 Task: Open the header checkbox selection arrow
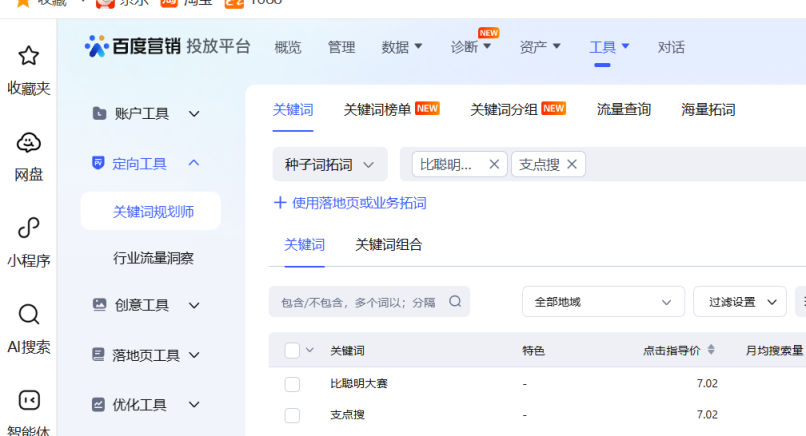[x=309, y=350]
